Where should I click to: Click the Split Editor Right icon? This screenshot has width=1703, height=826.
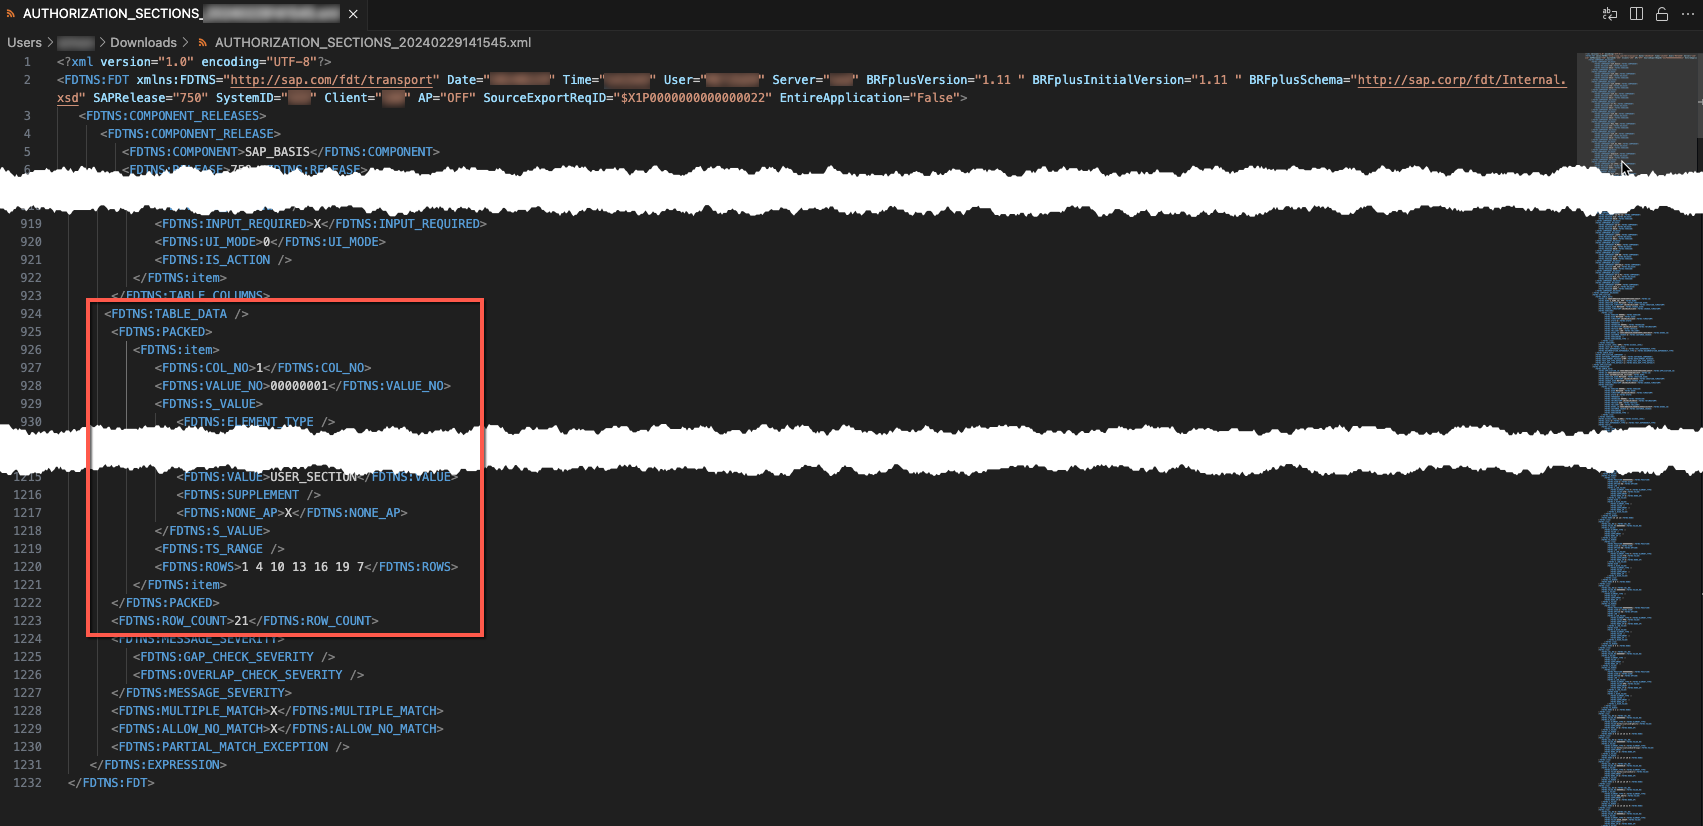[x=1636, y=14]
